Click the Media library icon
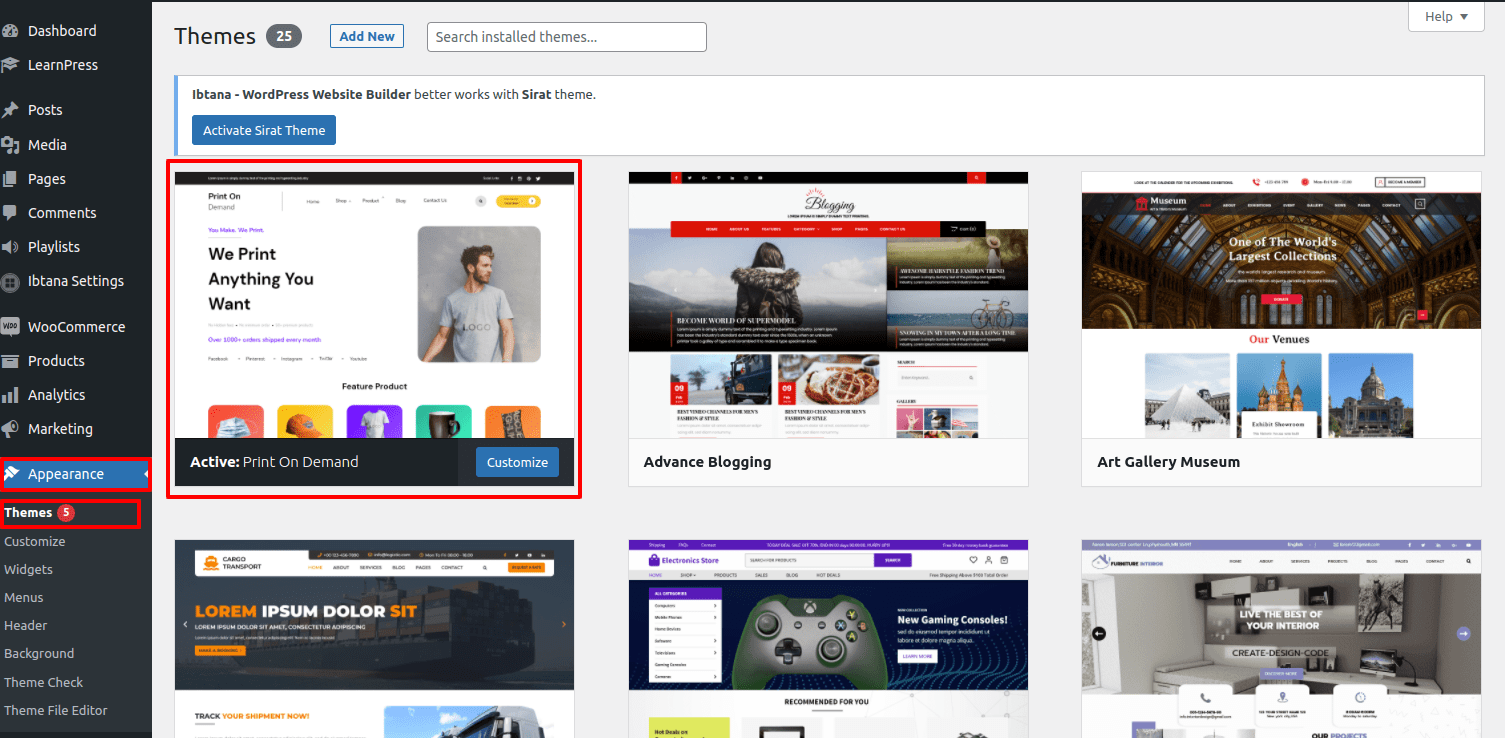 [x=10, y=145]
